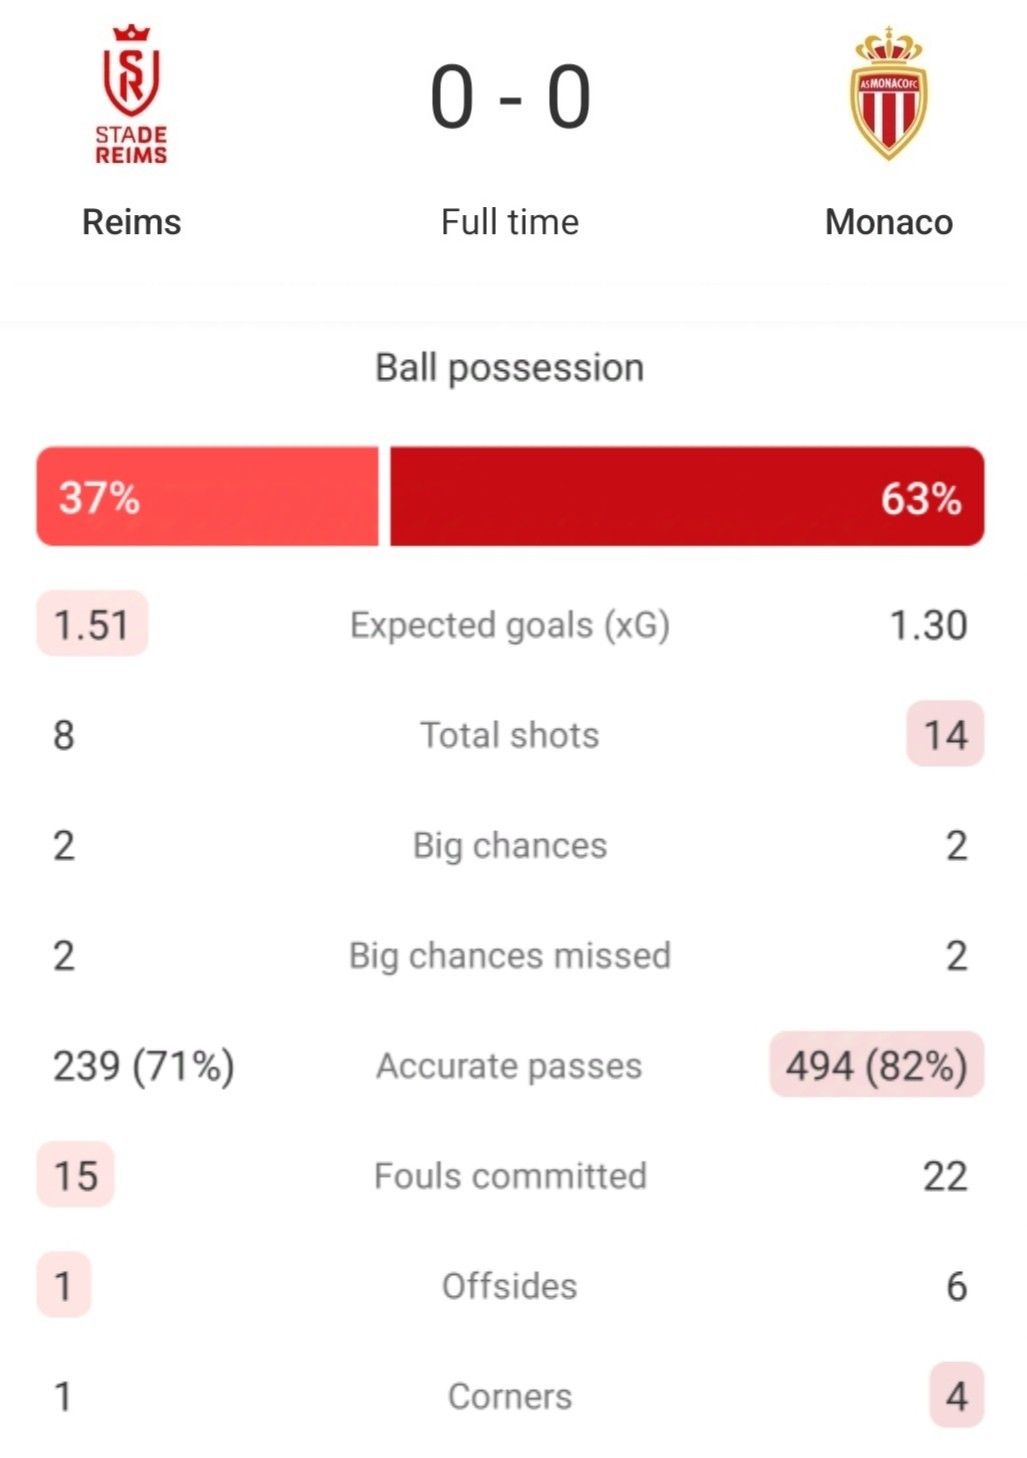Viewport: 1027px width, 1458px height.
Task: Open the Stade Reims club crest
Action: pos(131,94)
